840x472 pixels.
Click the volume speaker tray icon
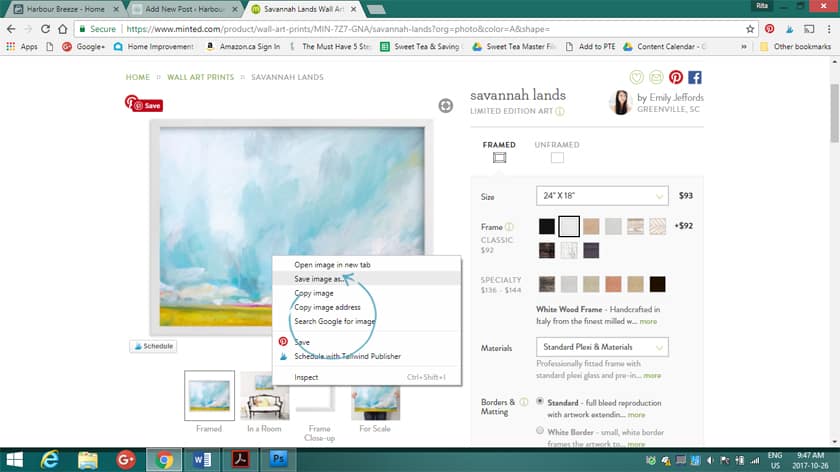[710, 460]
